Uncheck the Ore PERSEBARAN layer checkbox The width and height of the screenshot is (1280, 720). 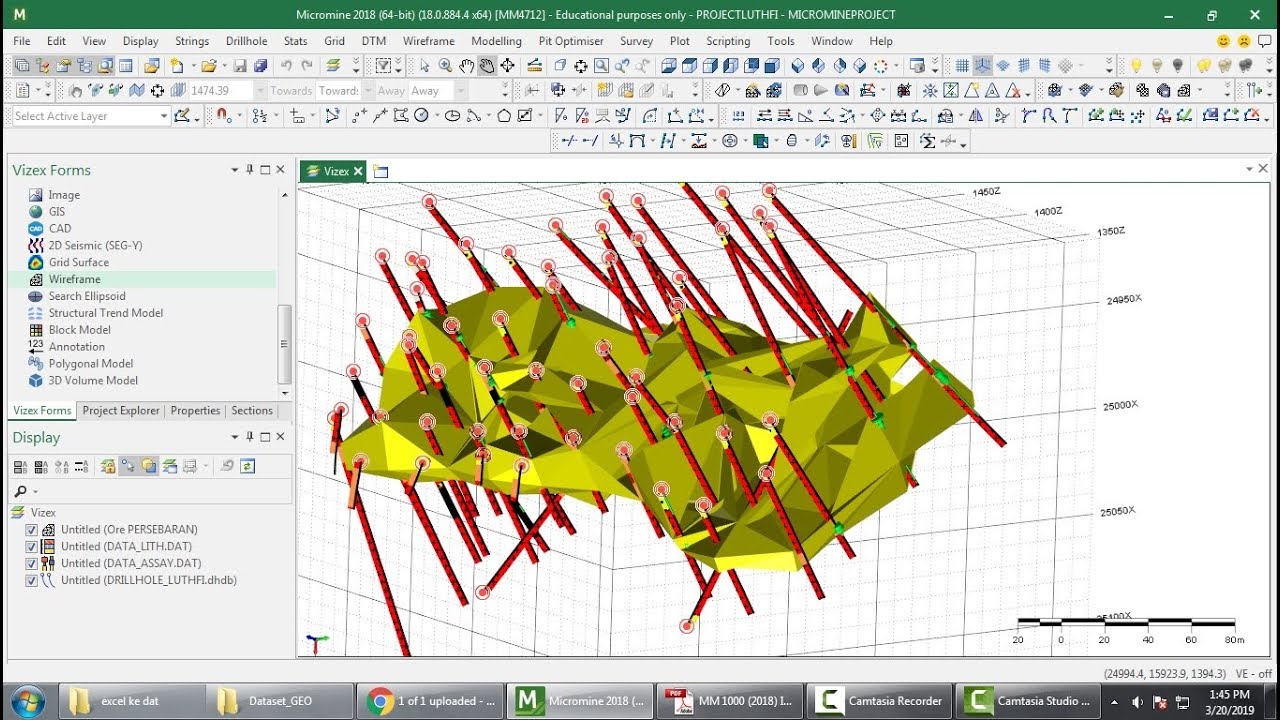pyautogui.click(x=32, y=530)
